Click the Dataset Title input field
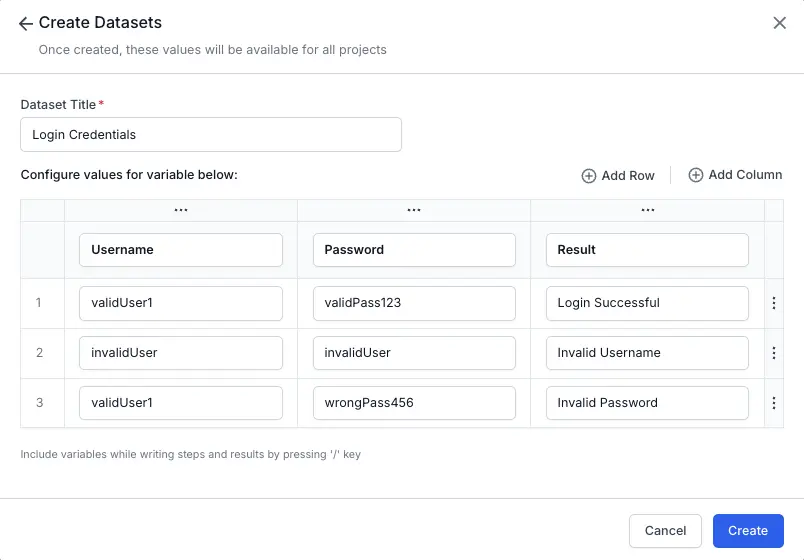804x560 pixels. point(211,135)
